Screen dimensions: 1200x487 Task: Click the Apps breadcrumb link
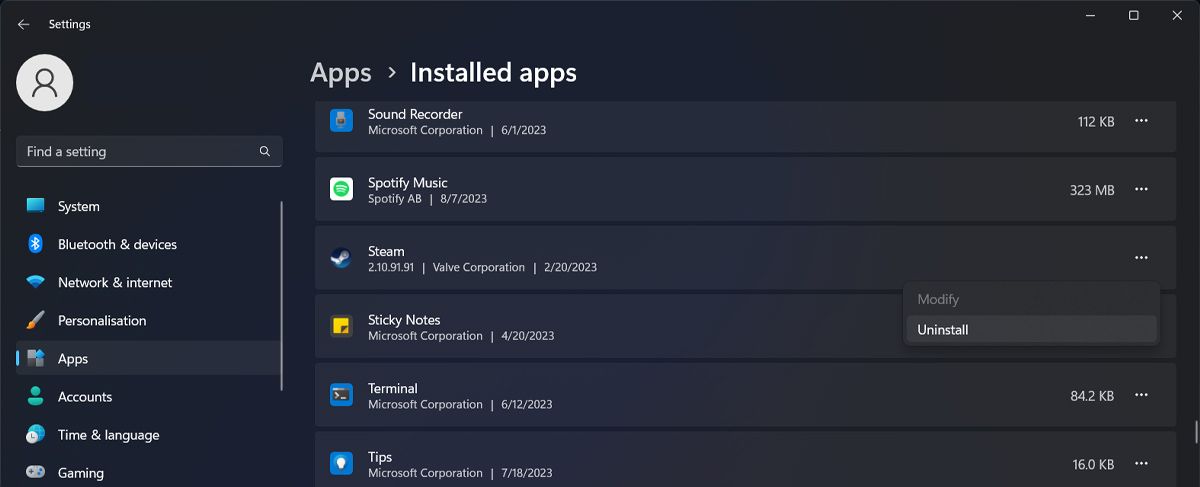341,73
